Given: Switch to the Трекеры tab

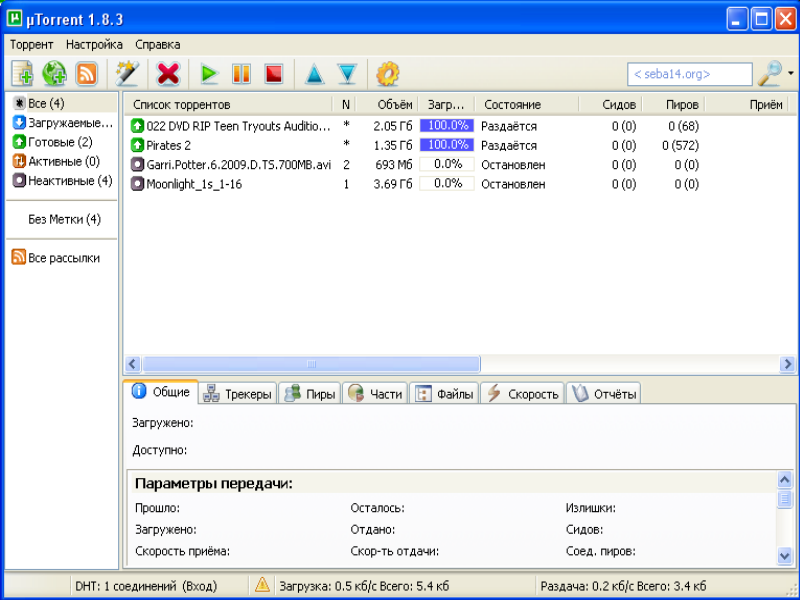Looking at the screenshot, I should 238,394.
